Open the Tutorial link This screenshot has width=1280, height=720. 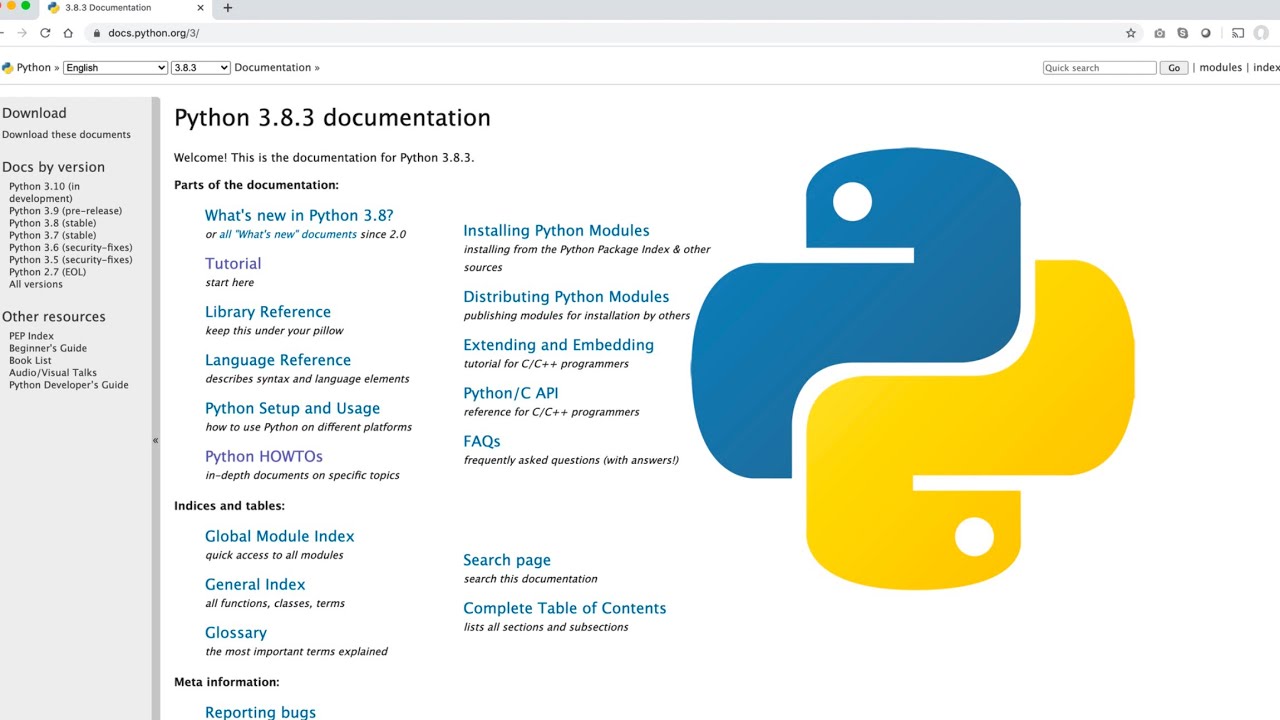click(x=233, y=264)
